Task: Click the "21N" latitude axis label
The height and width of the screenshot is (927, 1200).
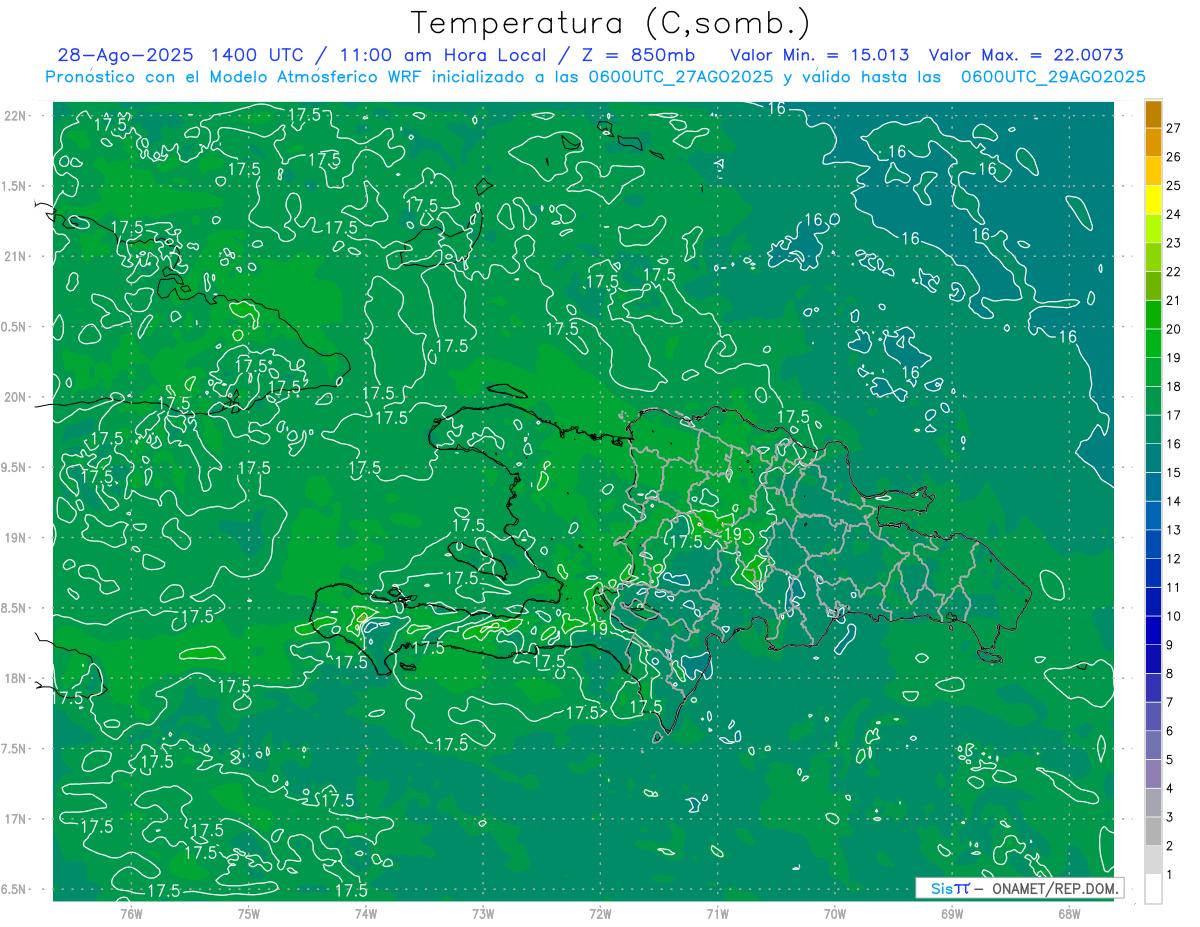Action: click(x=16, y=256)
